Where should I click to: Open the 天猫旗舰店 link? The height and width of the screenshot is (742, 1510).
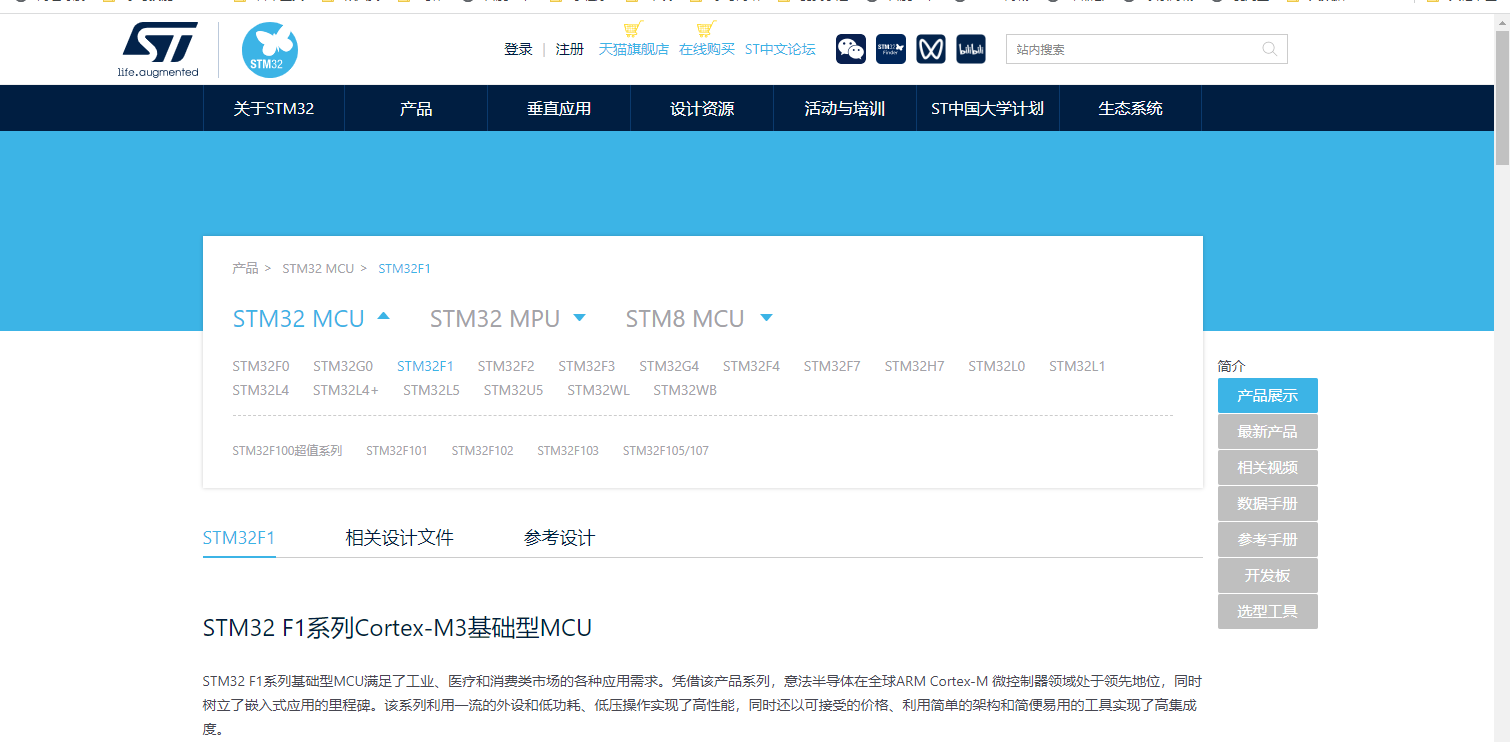tap(634, 49)
